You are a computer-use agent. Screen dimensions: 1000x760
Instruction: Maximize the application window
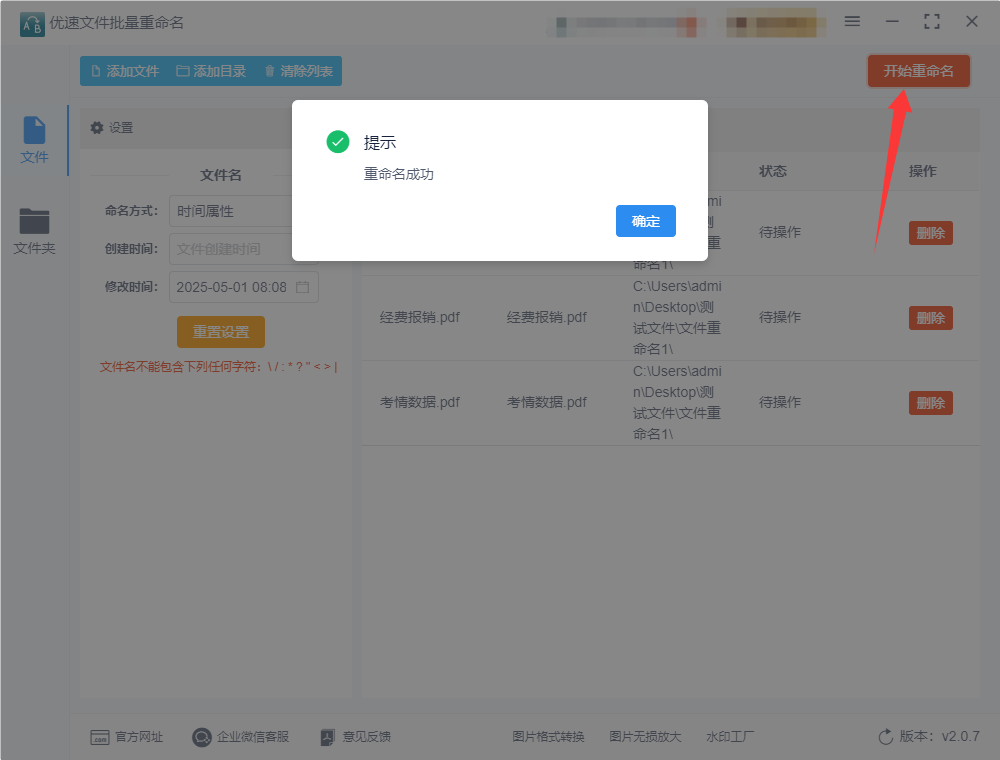coord(932,22)
